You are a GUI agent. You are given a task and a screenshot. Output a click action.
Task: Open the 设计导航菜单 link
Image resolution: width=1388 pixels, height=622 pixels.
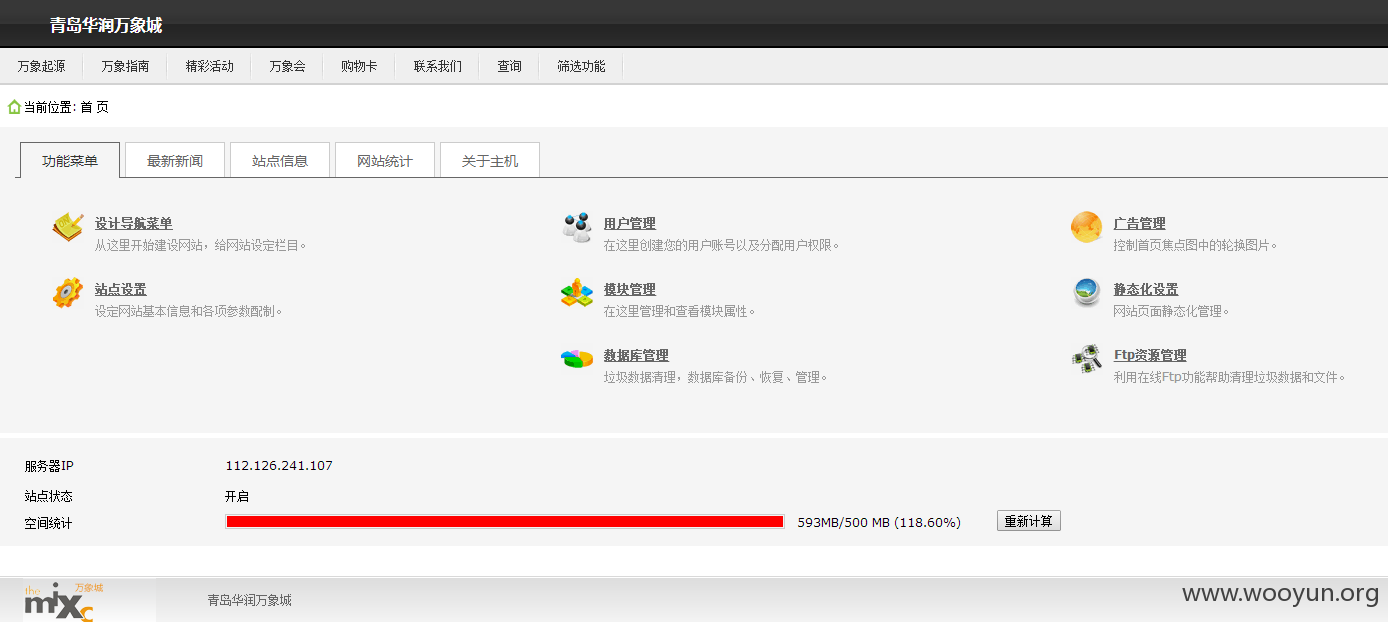[x=134, y=224]
